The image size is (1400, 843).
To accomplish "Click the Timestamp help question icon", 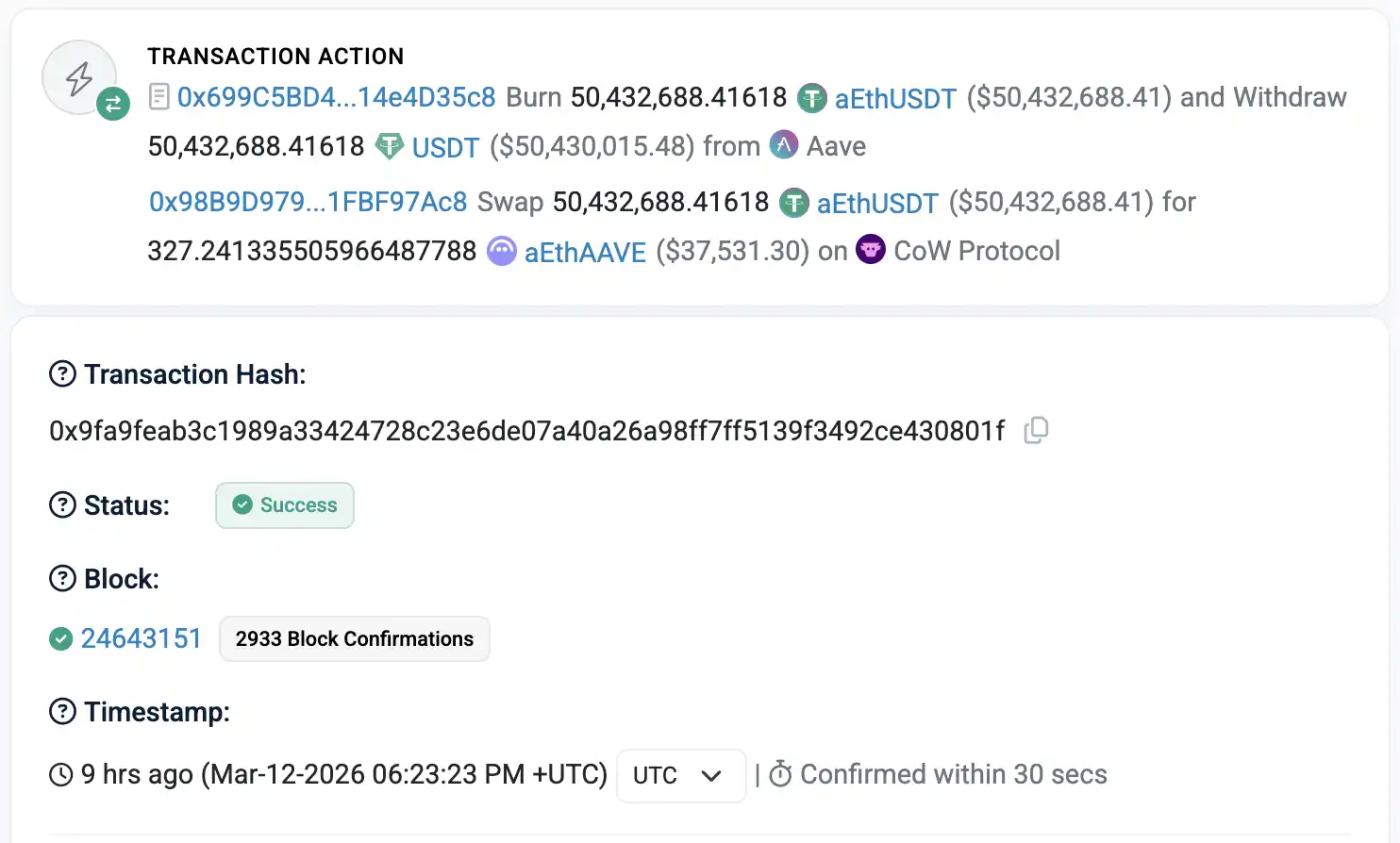I will (62, 712).
